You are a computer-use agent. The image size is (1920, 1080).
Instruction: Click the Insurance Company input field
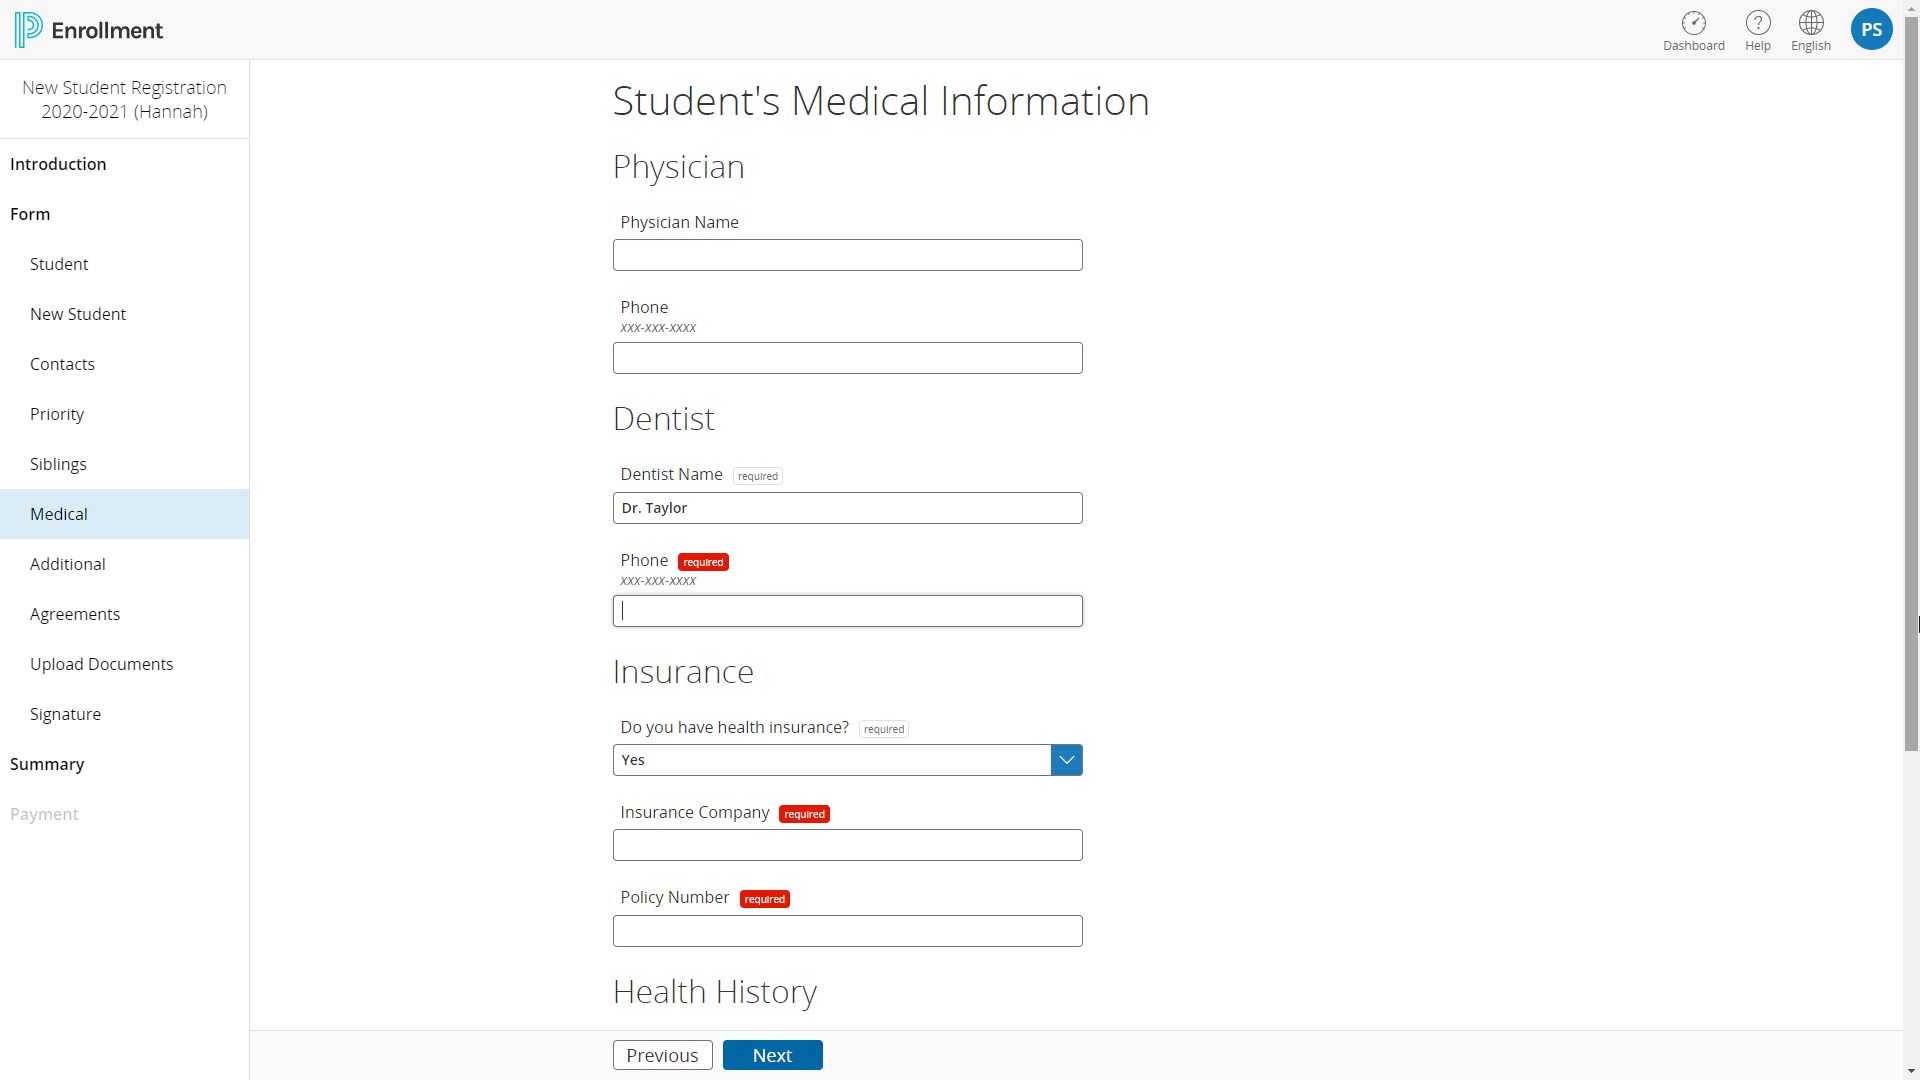(x=847, y=845)
